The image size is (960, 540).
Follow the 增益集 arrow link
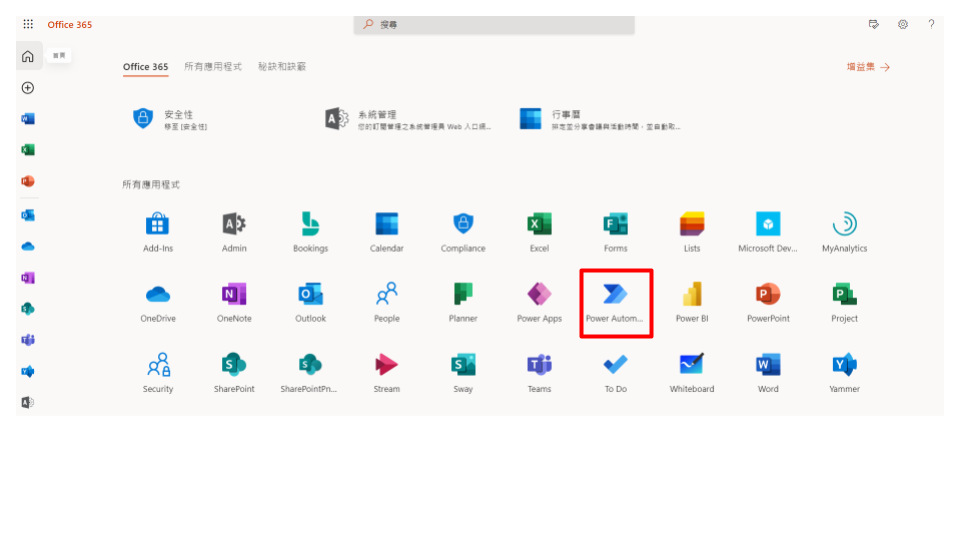coord(868,67)
